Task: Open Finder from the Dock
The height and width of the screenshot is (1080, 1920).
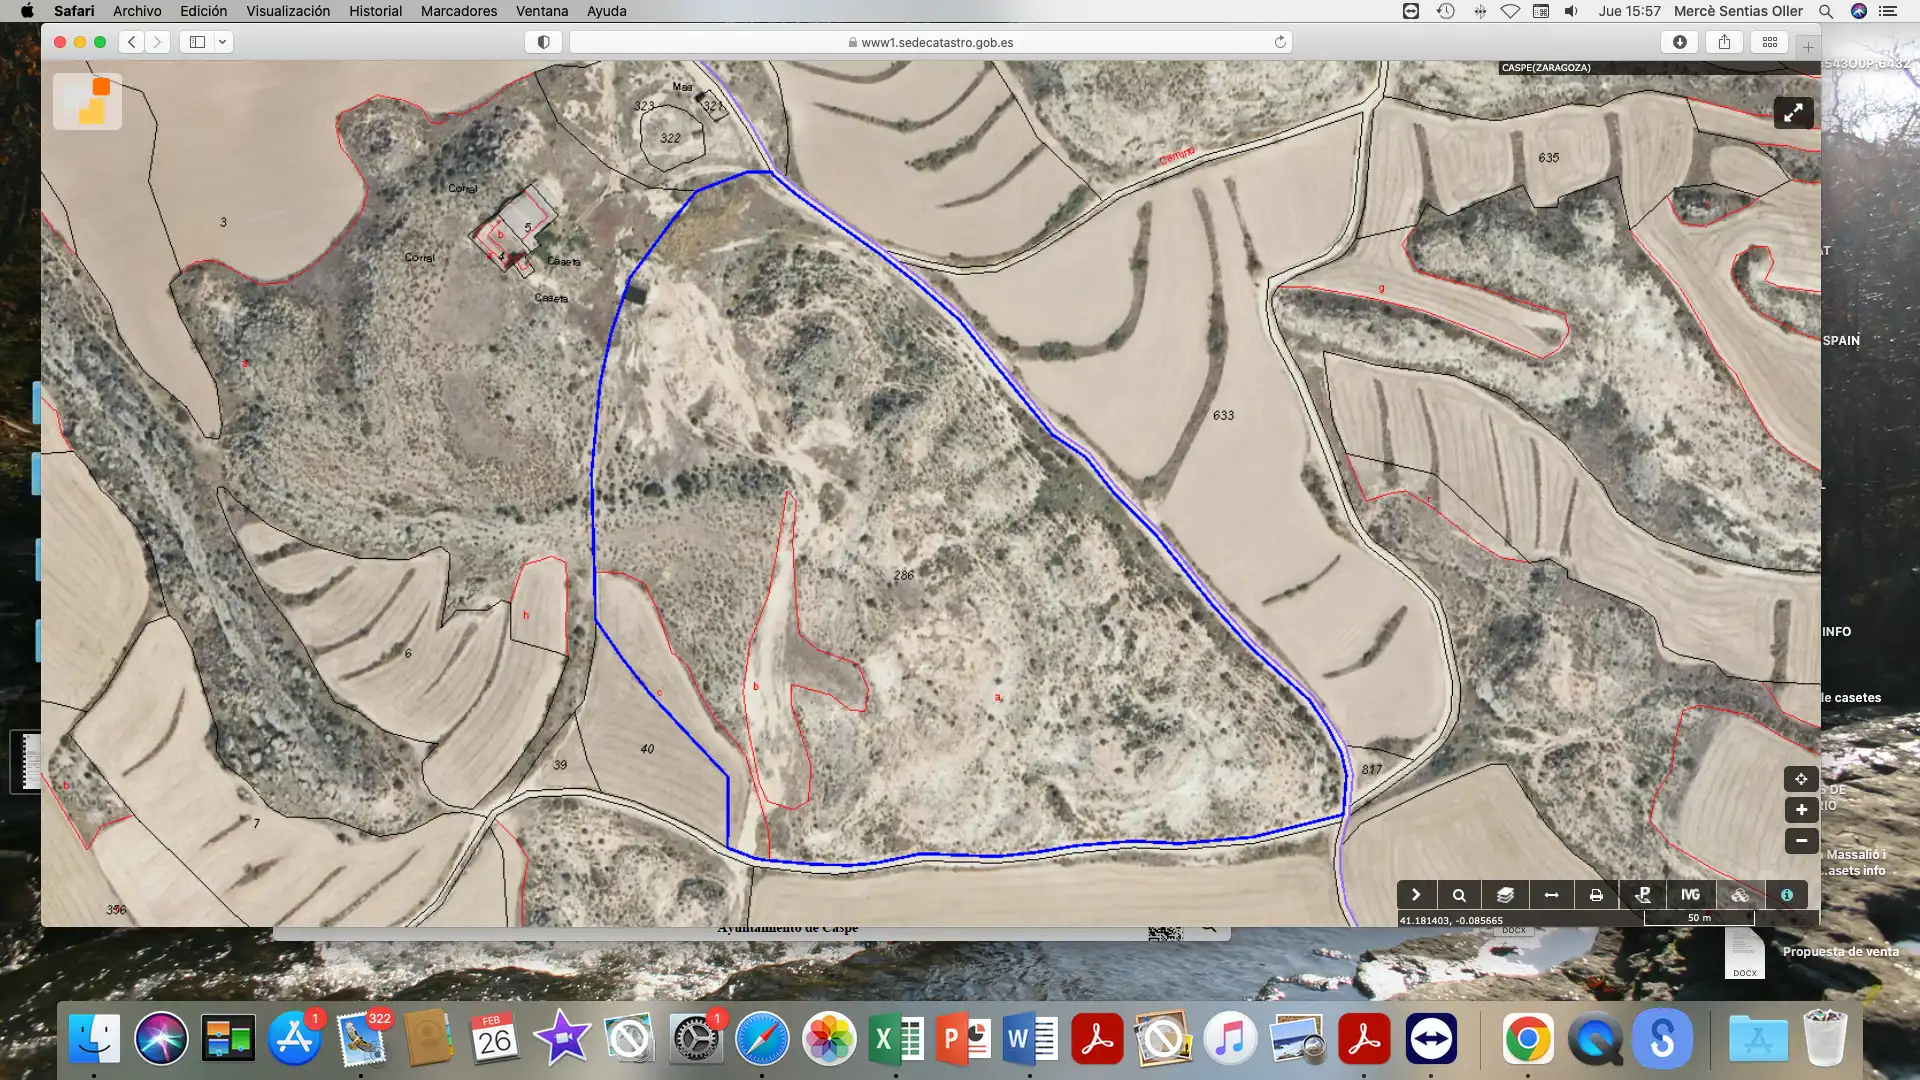Action: coord(94,1039)
